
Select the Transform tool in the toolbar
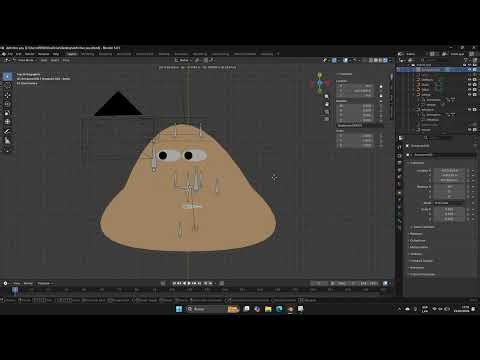tap(7, 122)
